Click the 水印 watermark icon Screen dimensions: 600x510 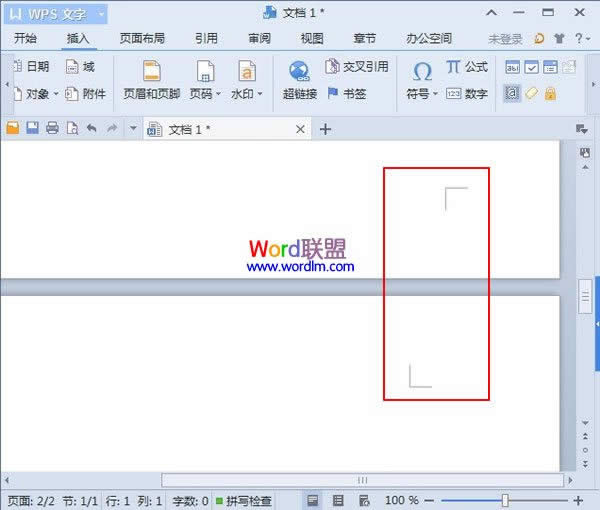(x=247, y=71)
